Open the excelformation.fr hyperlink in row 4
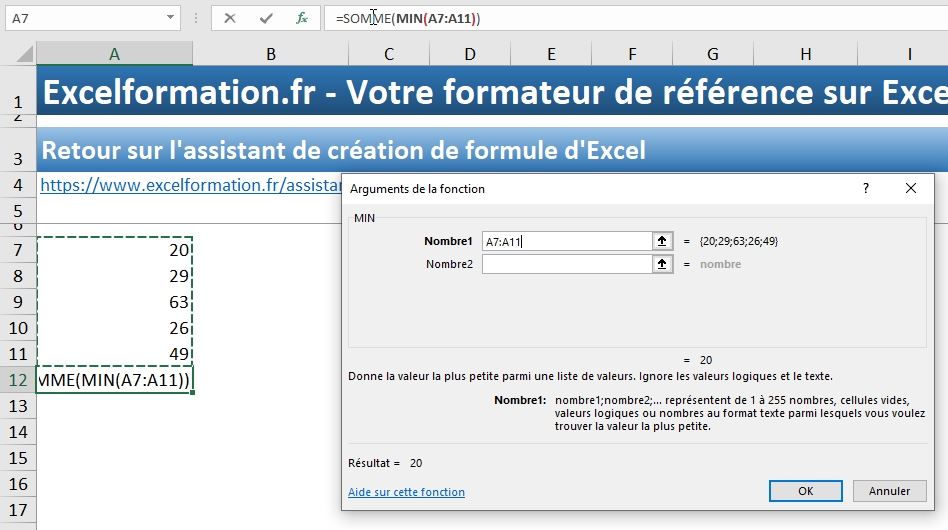The image size is (948, 530). 190,185
